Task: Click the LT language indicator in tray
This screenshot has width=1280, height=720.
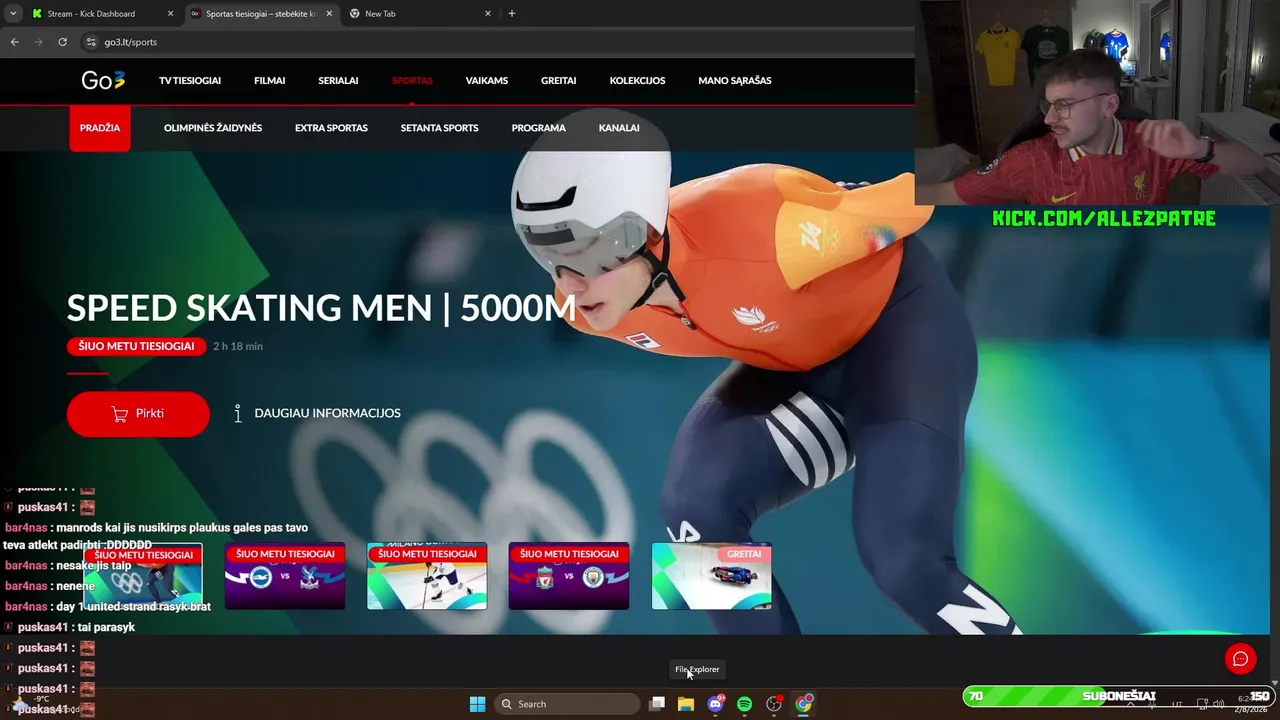Action: point(1177,704)
